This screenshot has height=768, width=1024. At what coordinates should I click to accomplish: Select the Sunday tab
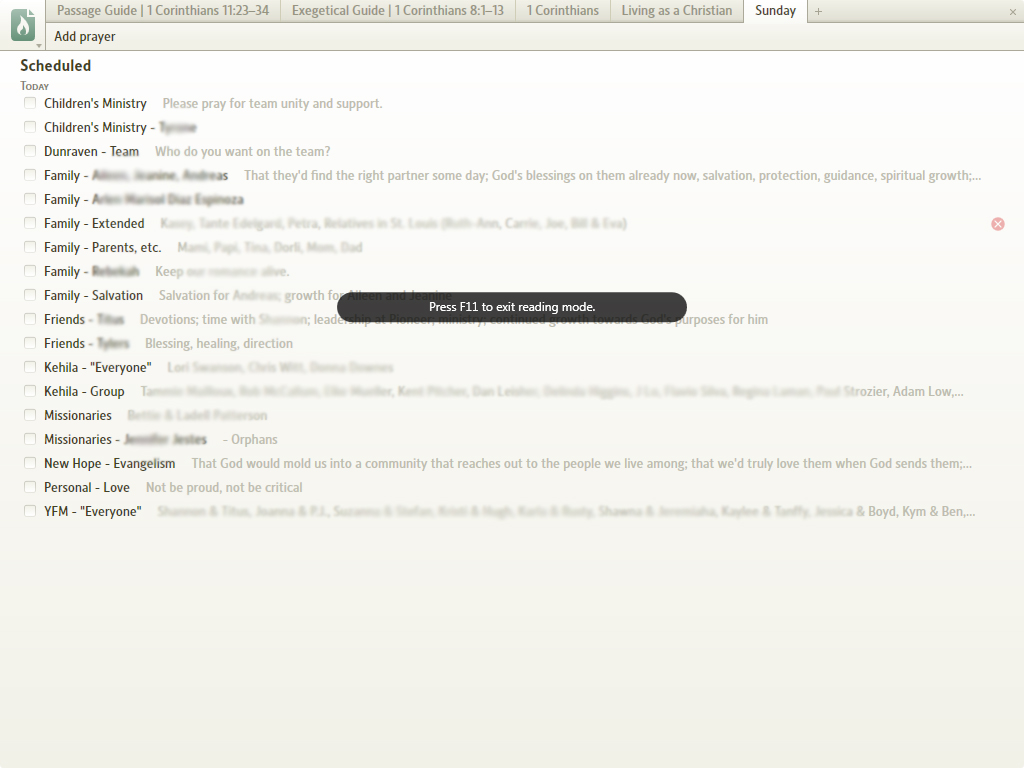(775, 11)
